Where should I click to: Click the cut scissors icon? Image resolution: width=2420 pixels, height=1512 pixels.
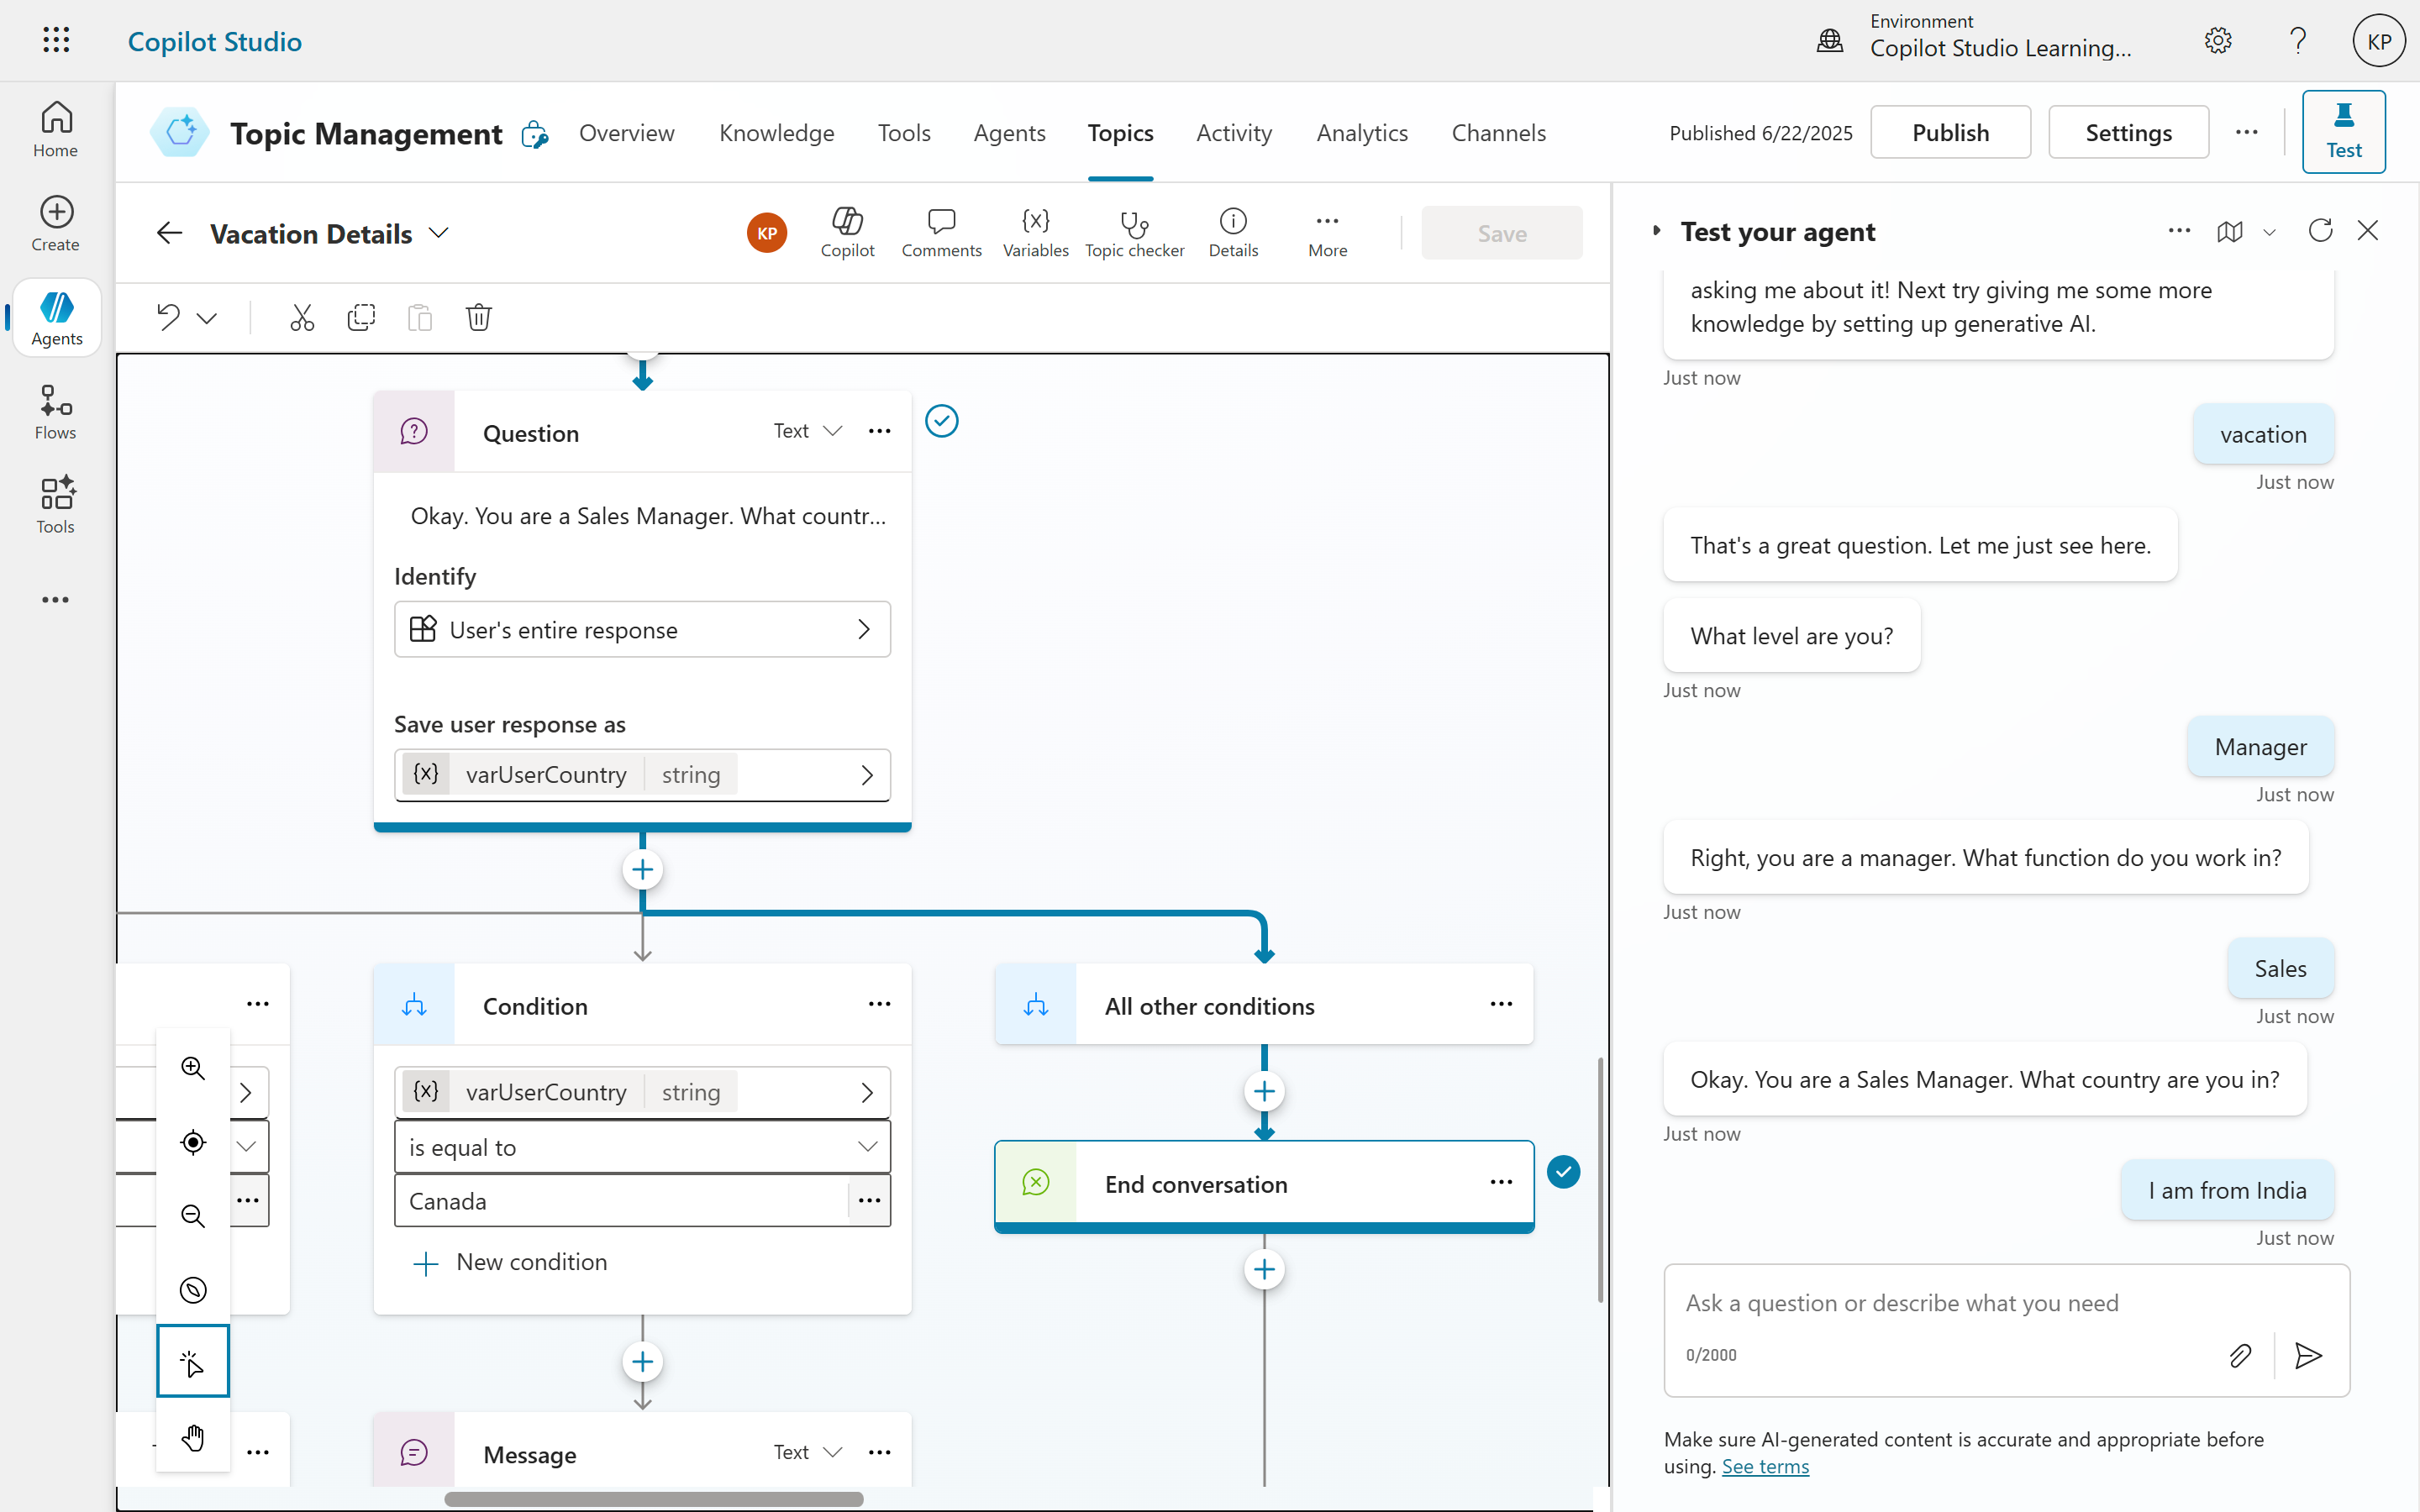(302, 318)
